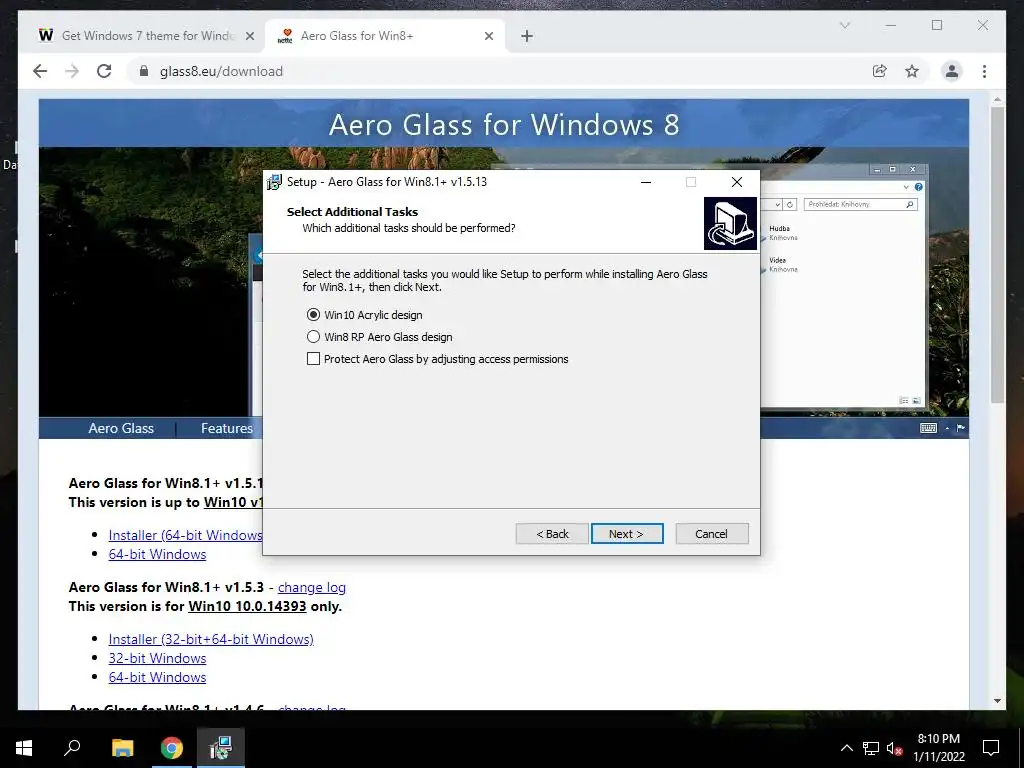Open Installer (32-bit+64-bit Windows) link
Viewport: 1024px width, 768px height.
click(211, 639)
